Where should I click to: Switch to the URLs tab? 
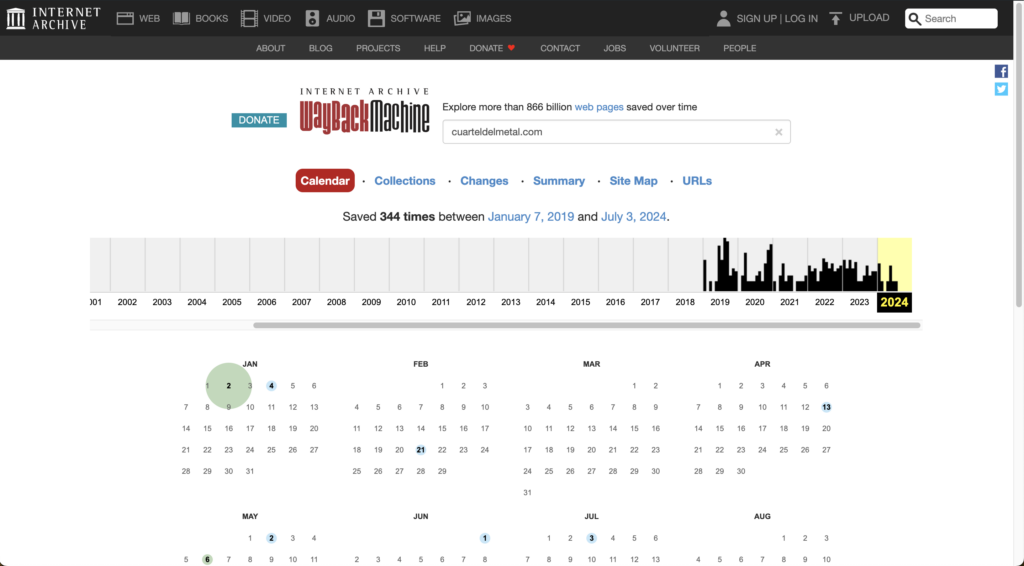[x=697, y=181]
